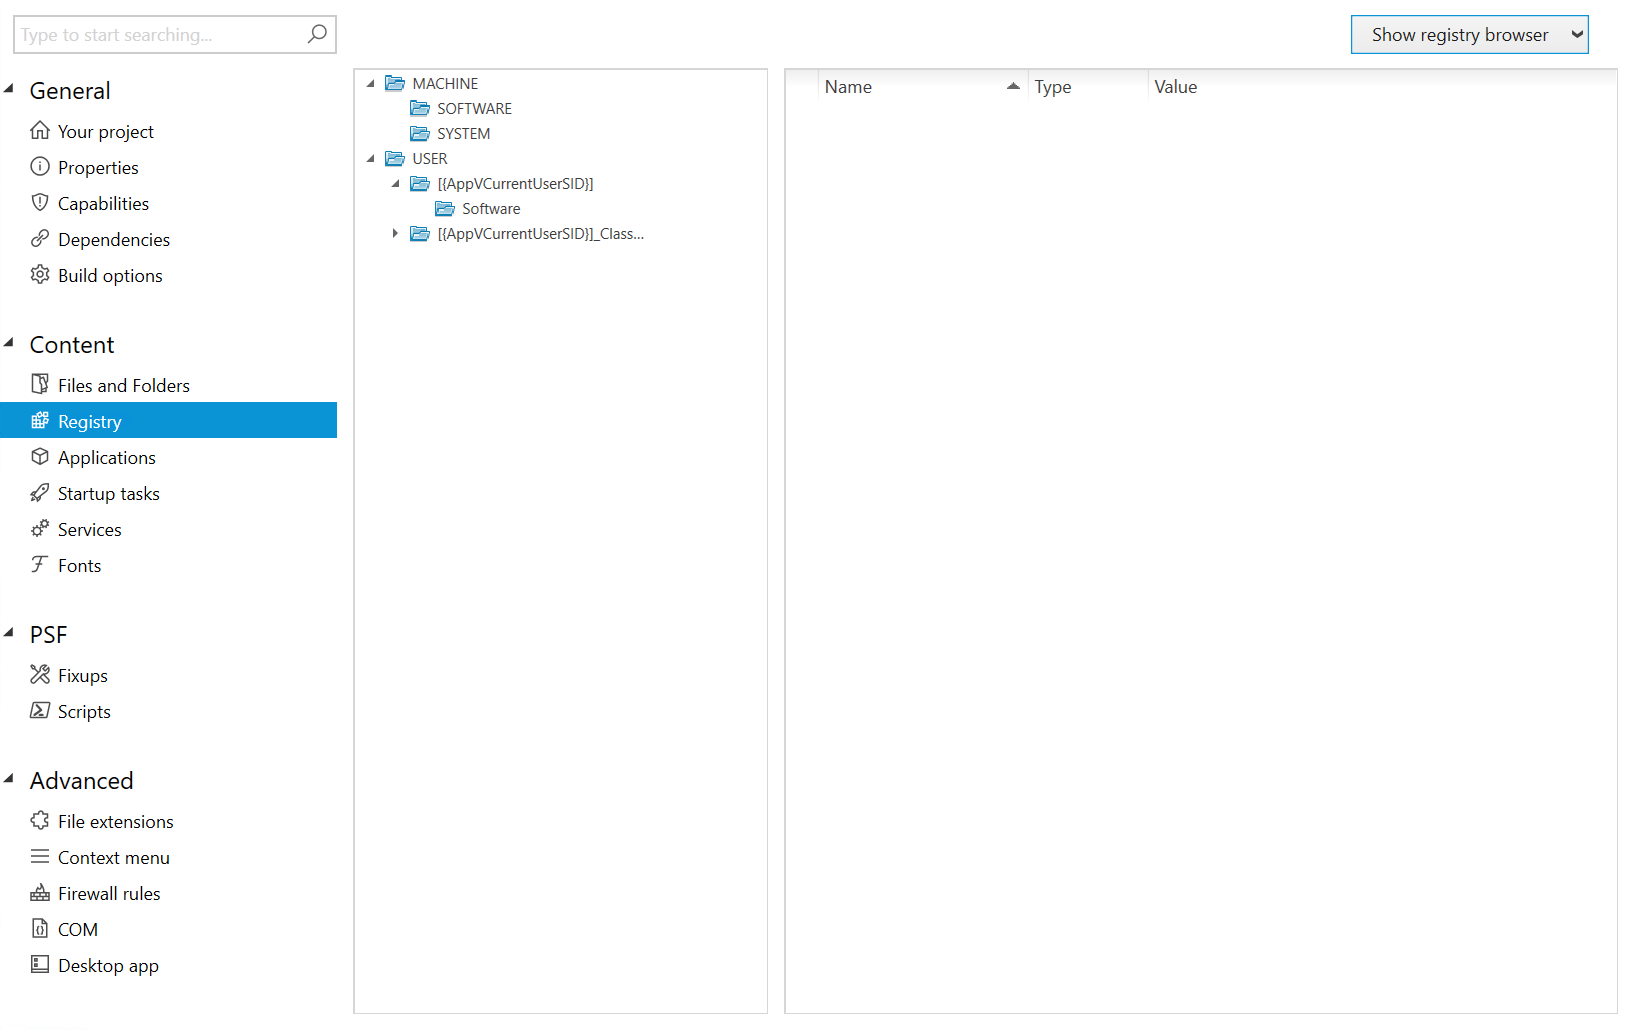Collapse the Advanced section in the sidebar
Screen dimensions: 1632x1030
[x=10, y=777]
